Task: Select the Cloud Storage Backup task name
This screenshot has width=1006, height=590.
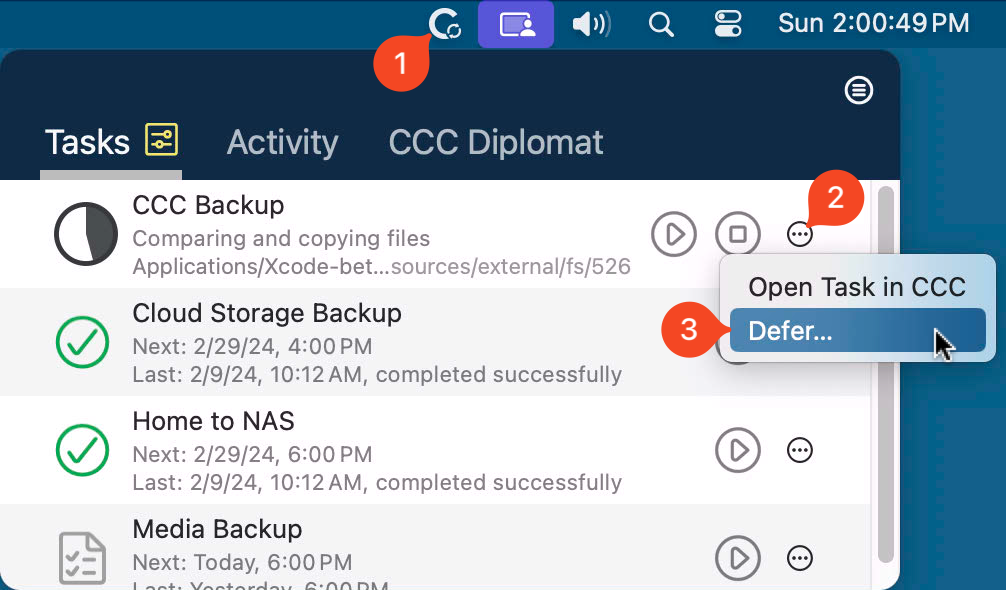Action: pyautogui.click(x=267, y=313)
